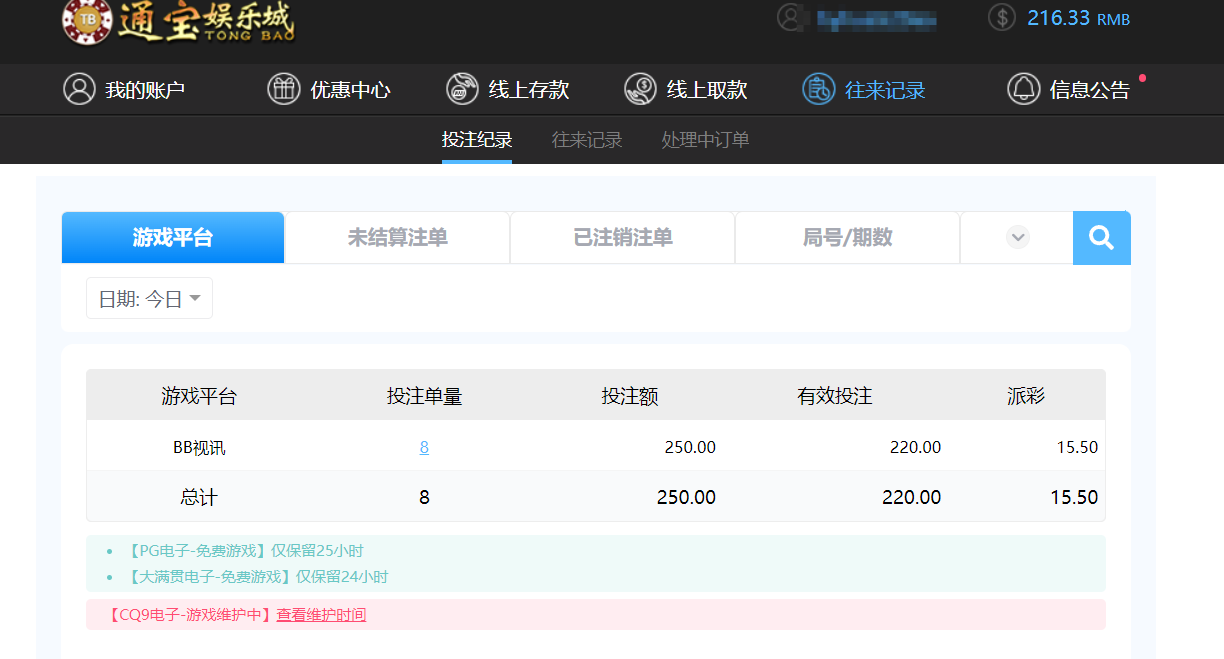This screenshot has width=1224, height=659.
Task: Switch to 处理中订单 in the submenu
Action: [705, 140]
